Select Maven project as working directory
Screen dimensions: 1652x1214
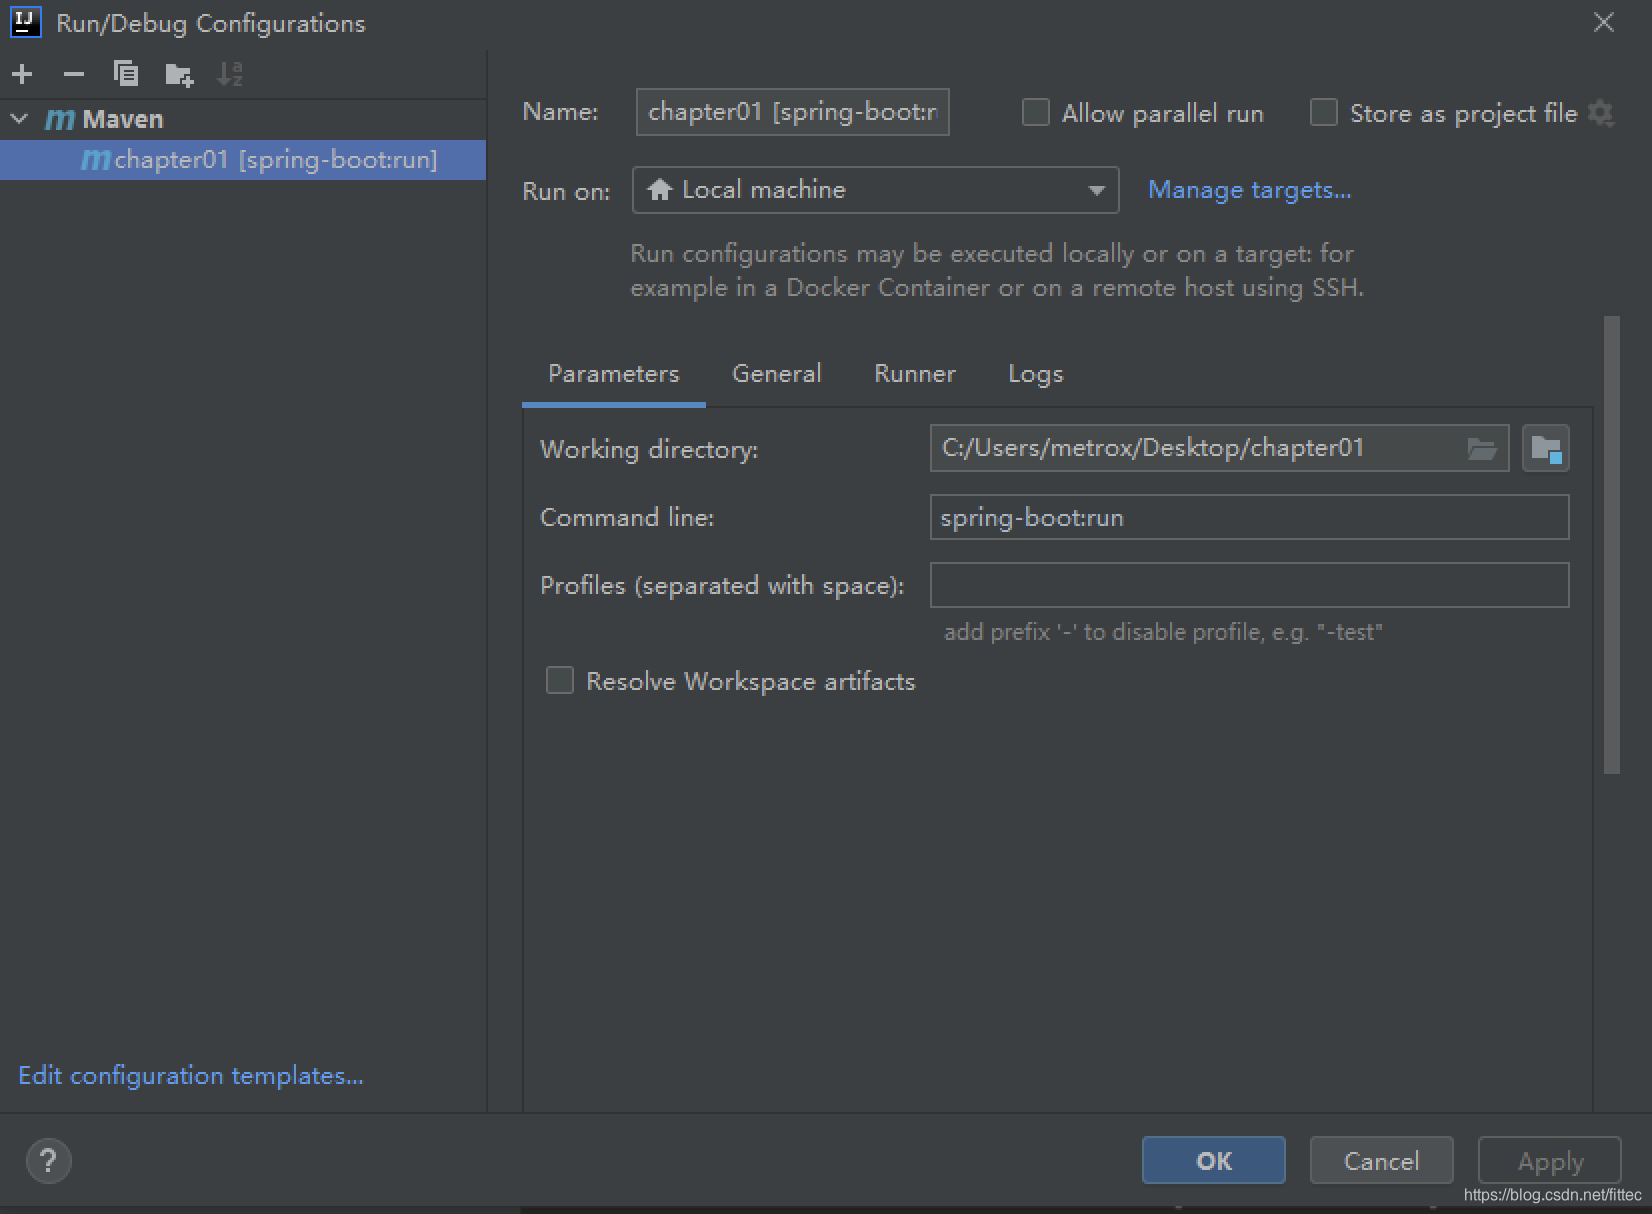(x=1546, y=448)
